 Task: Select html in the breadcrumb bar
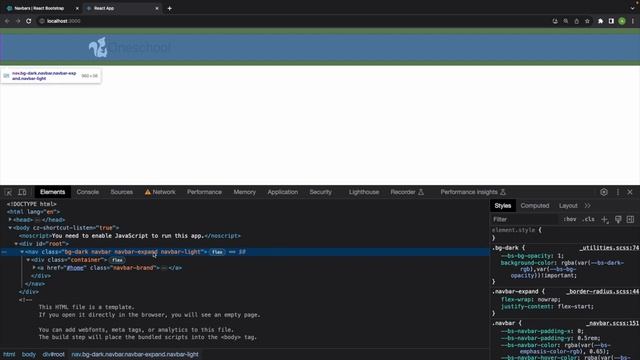pos(9,354)
